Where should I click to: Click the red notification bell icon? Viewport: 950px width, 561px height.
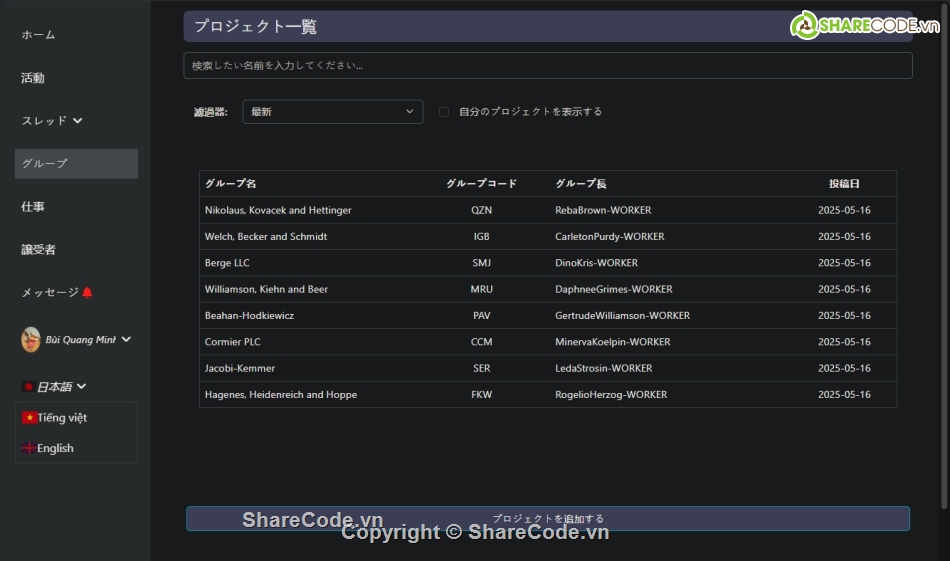(x=87, y=293)
